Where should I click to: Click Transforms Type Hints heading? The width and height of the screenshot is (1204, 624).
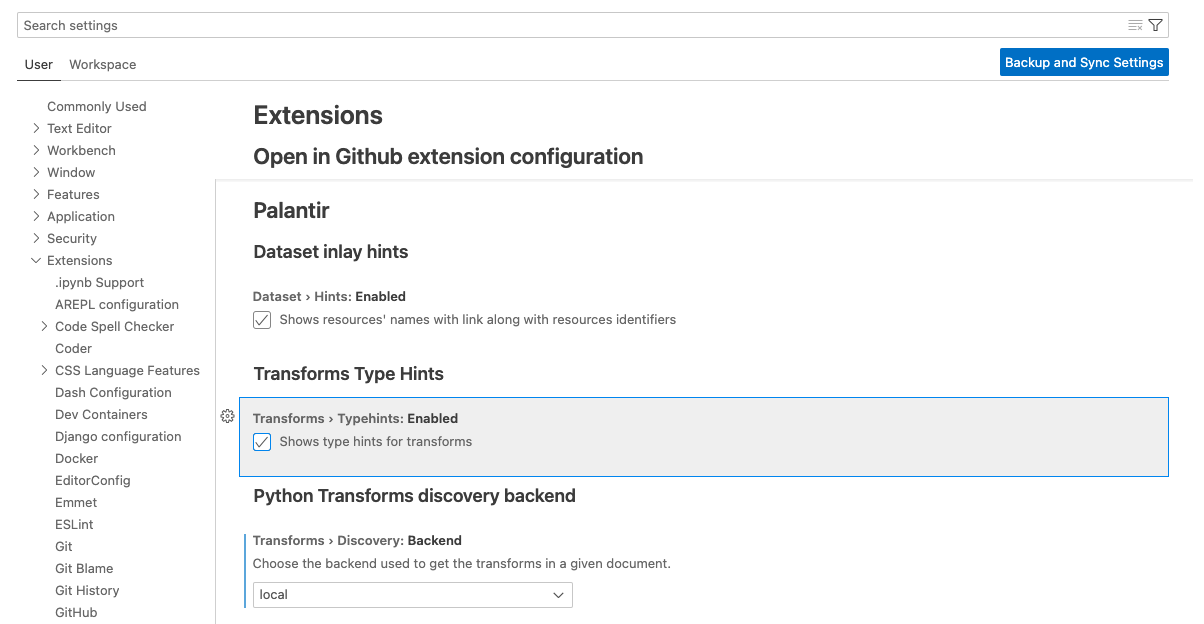[348, 374]
